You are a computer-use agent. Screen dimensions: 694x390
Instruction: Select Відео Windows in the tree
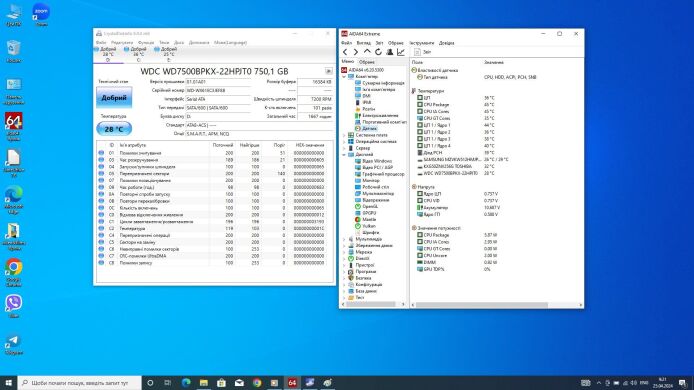(373, 161)
